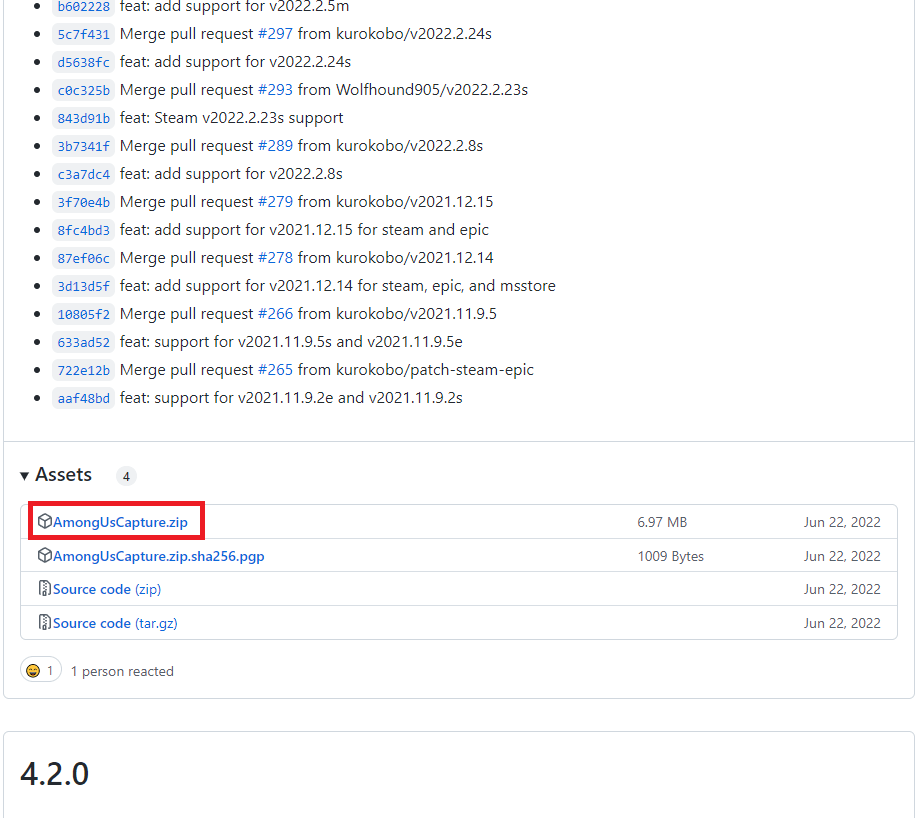View commit 3d13d5f hash
Viewport: 924px width, 818px height.
[x=83, y=286]
